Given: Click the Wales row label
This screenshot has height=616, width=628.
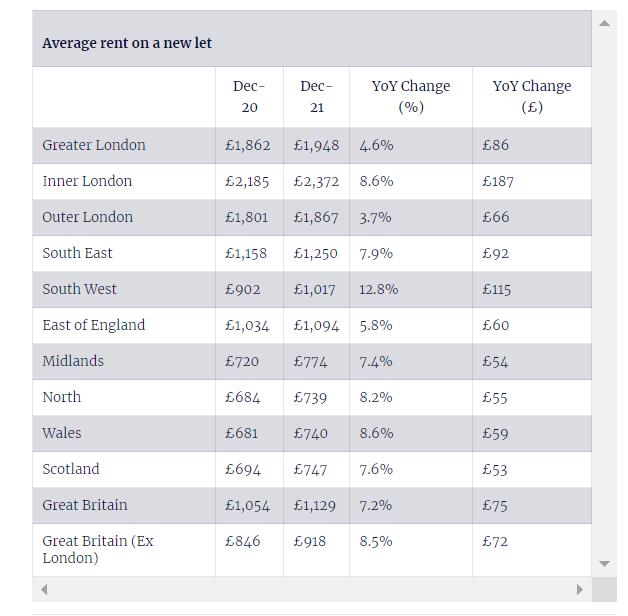Looking at the screenshot, I should [x=62, y=433].
